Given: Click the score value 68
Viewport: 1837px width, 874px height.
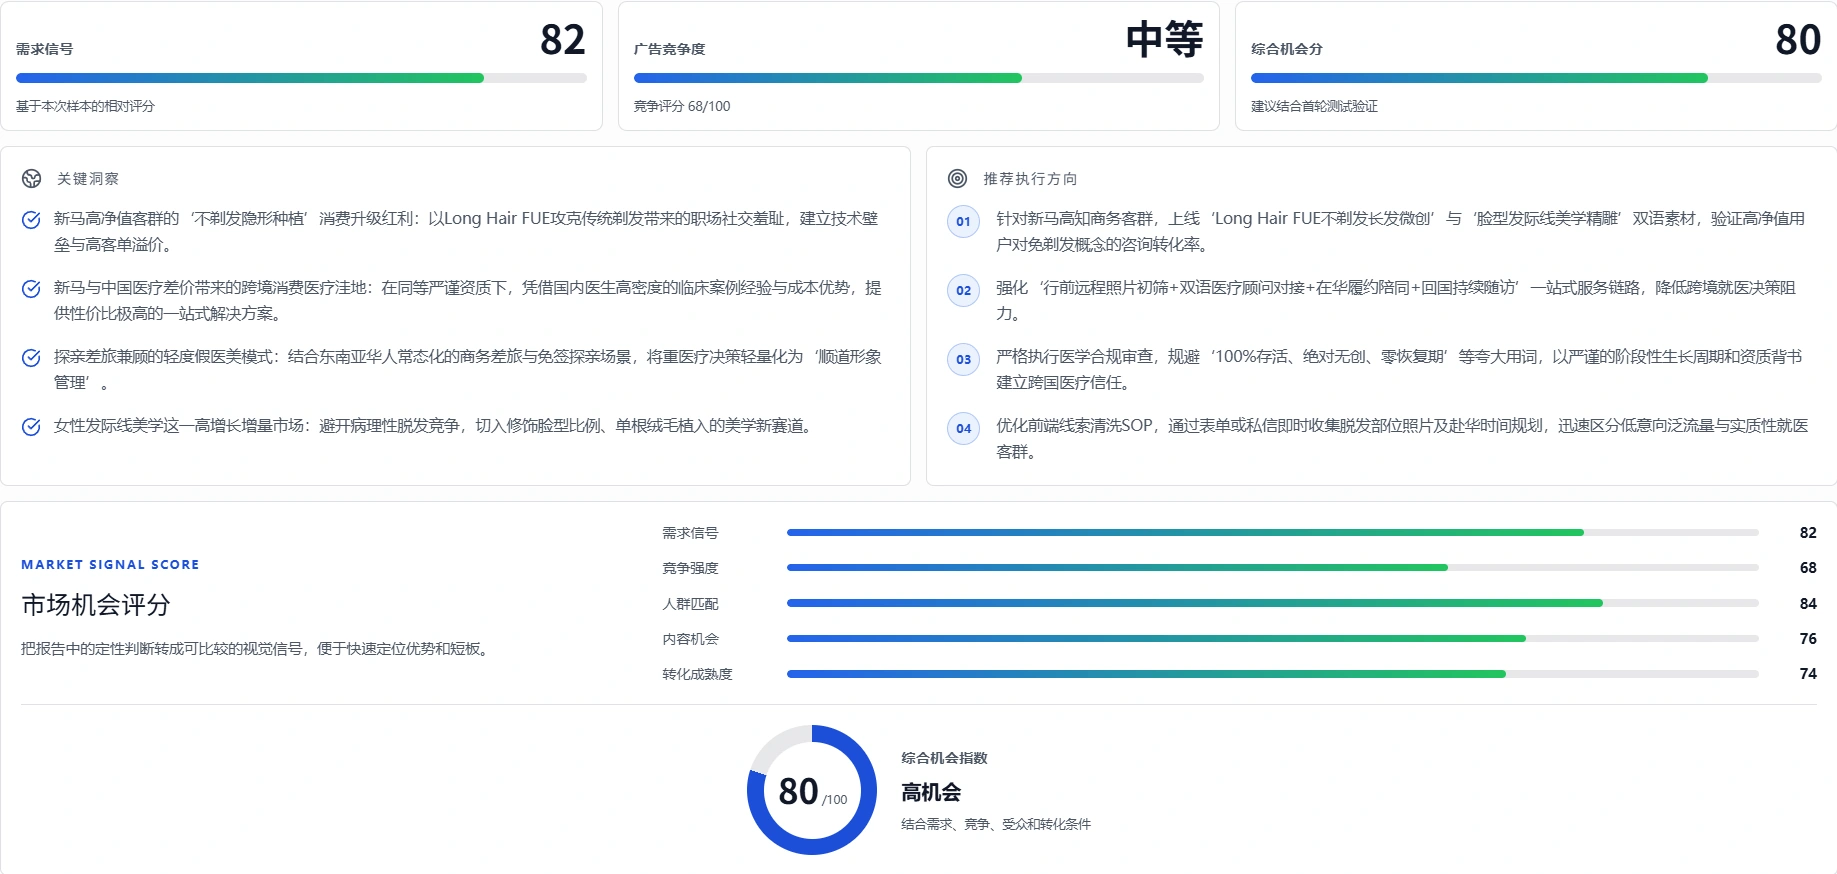Looking at the screenshot, I should point(1808,568).
